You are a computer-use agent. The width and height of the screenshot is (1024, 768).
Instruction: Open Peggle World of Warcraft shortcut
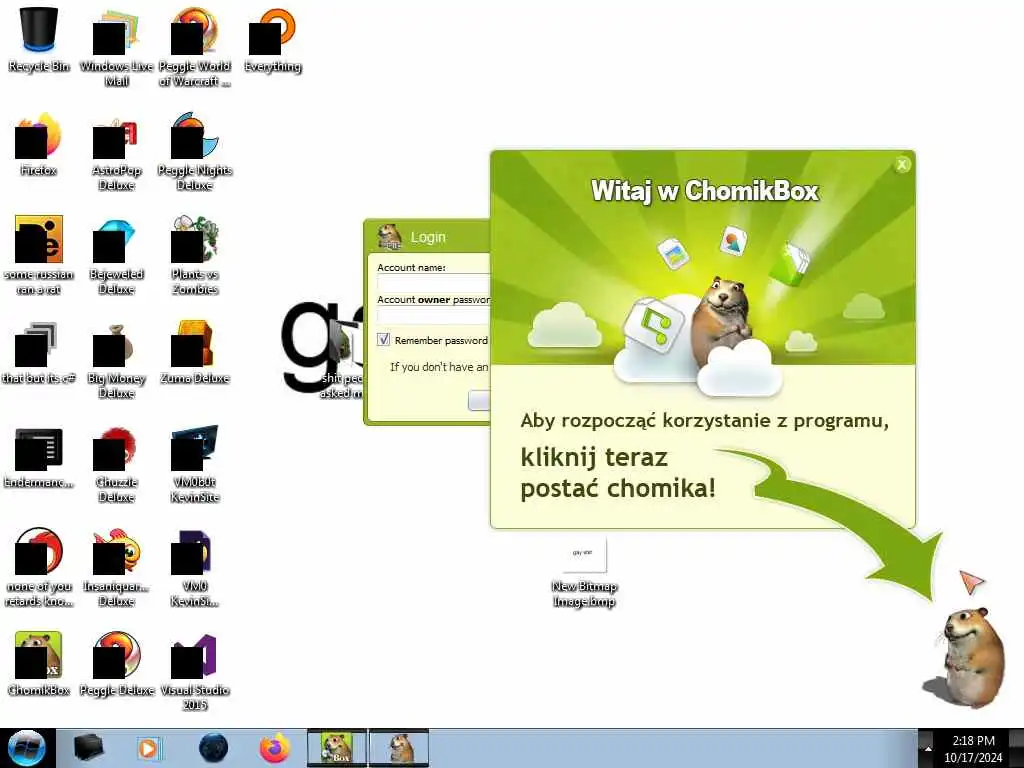[x=195, y=46]
